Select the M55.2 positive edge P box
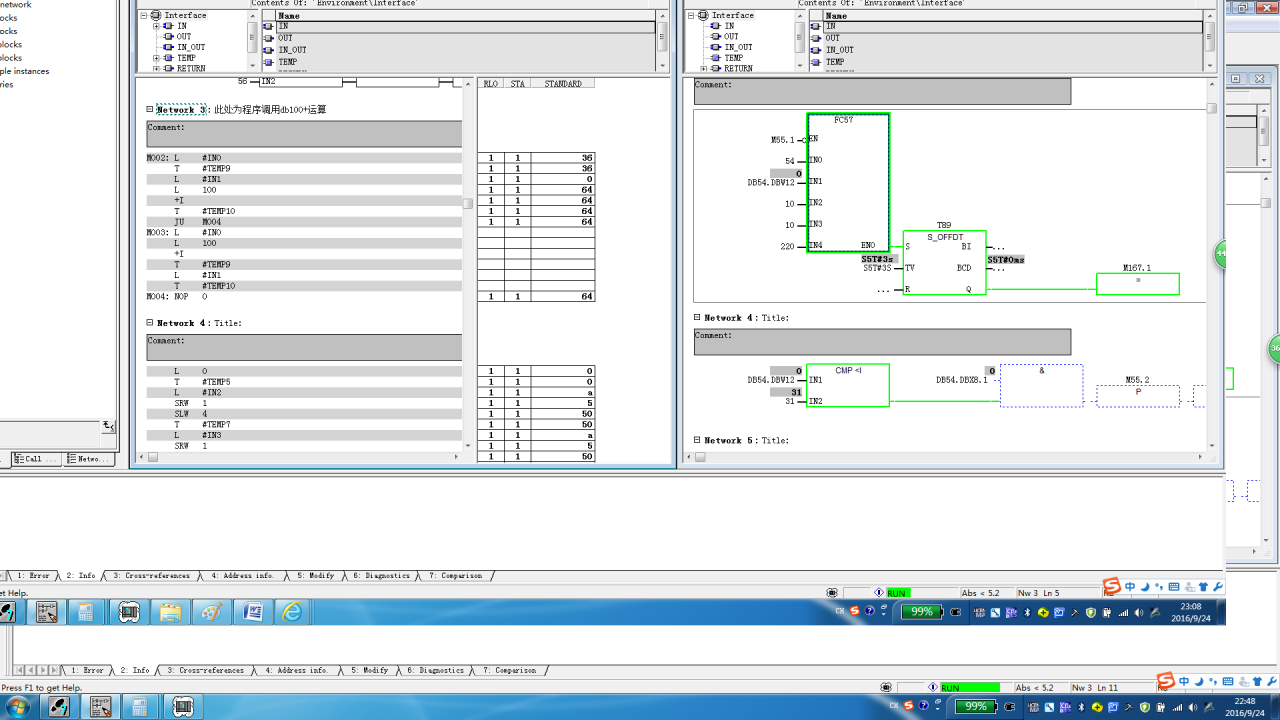The height and width of the screenshot is (720, 1280). click(x=1137, y=396)
